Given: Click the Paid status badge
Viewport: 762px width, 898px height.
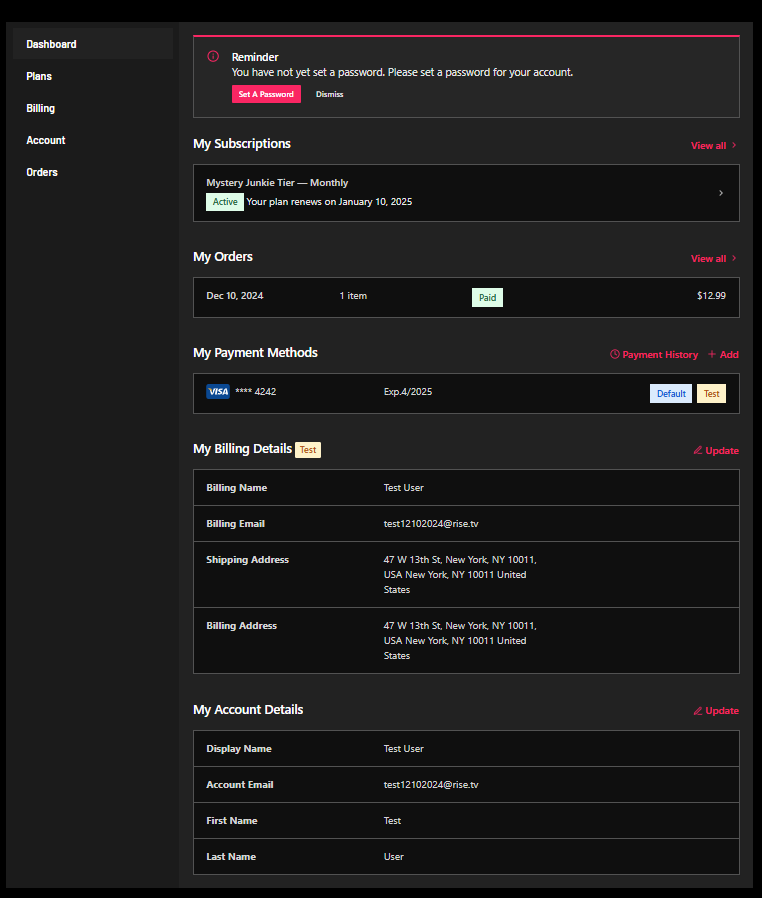Looking at the screenshot, I should pyautogui.click(x=487, y=297).
